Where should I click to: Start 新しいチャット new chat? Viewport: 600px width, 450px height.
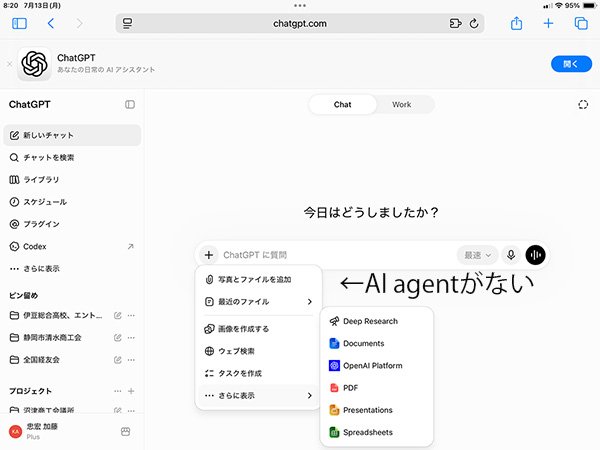click(72, 135)
